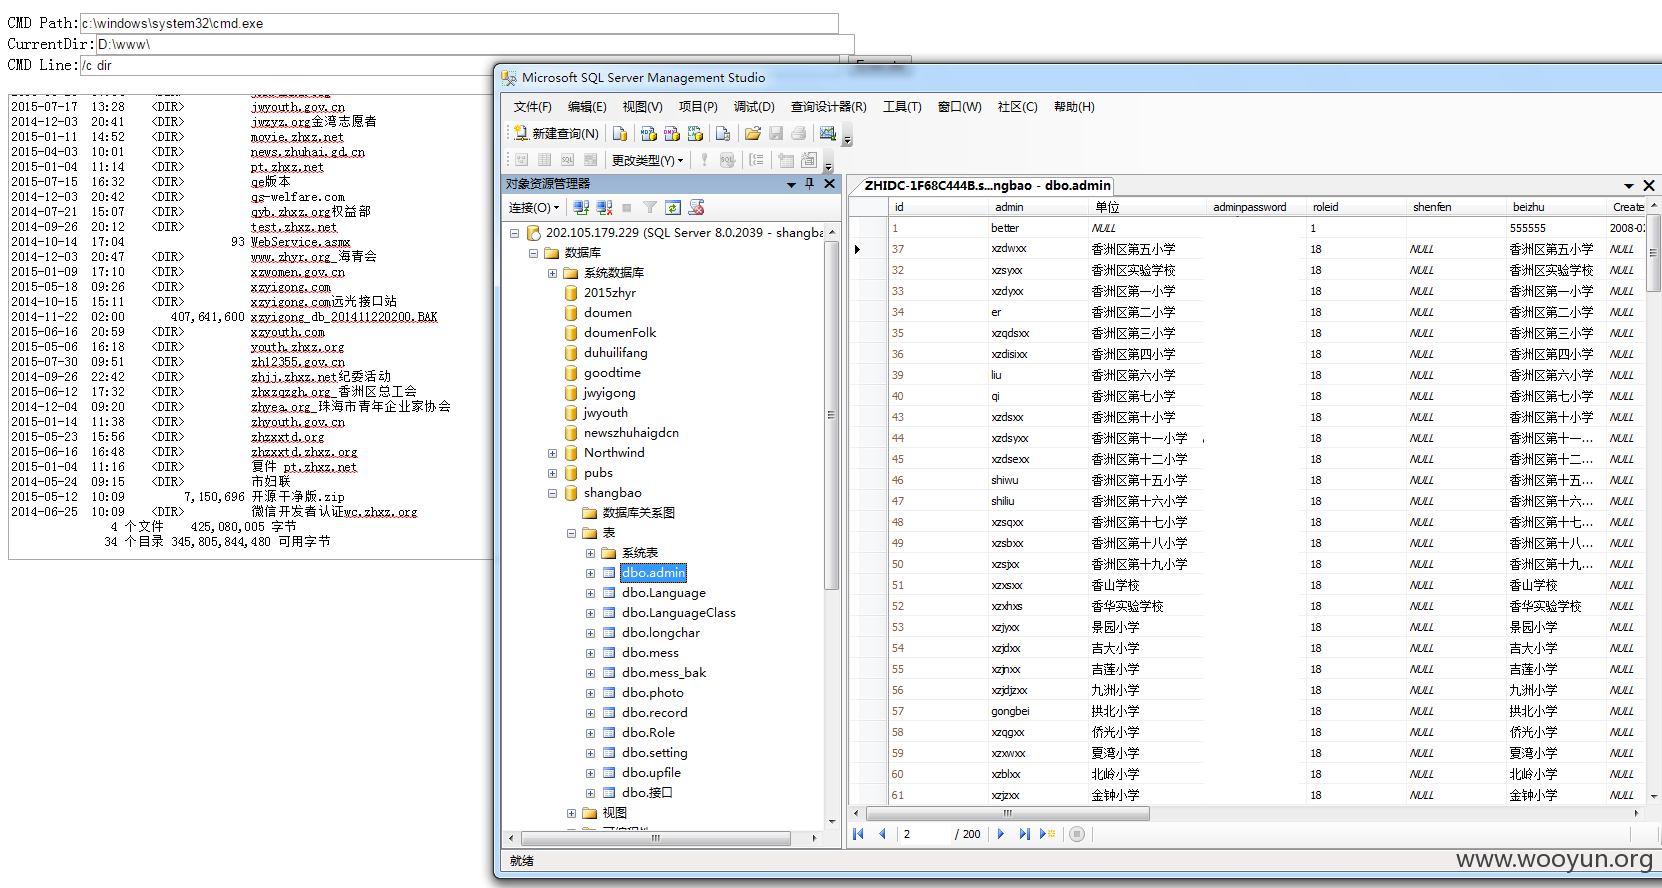The width and height of the screenshot is (1662, 888).
Task: Expand the dbo.Language table node
Action: point(590,593)
